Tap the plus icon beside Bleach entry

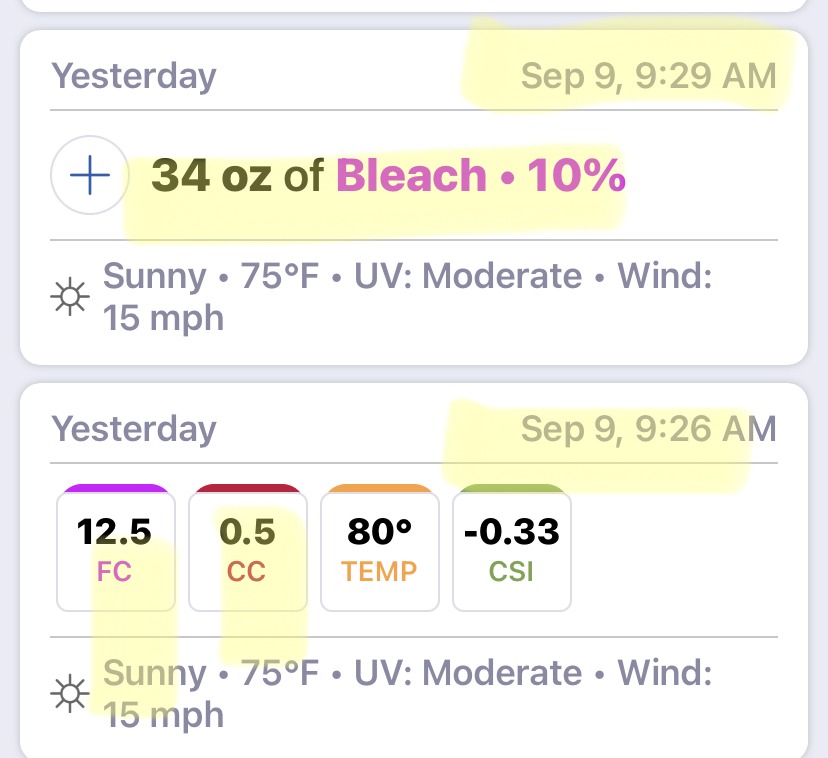pyautogui.click(x=90, y=175)
